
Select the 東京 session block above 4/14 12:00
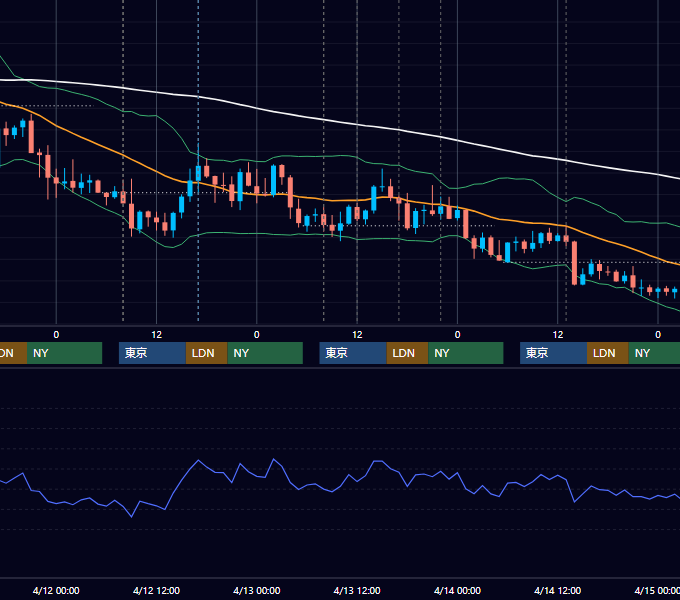click(553, 353)
